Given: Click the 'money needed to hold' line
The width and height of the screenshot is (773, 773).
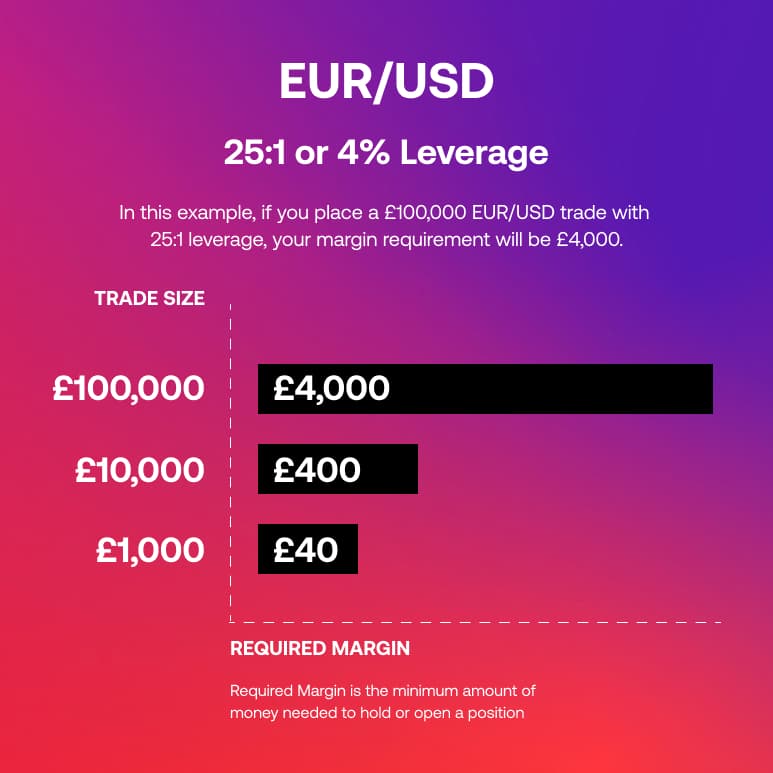Looking at the screenshot, I should point(377,713).
